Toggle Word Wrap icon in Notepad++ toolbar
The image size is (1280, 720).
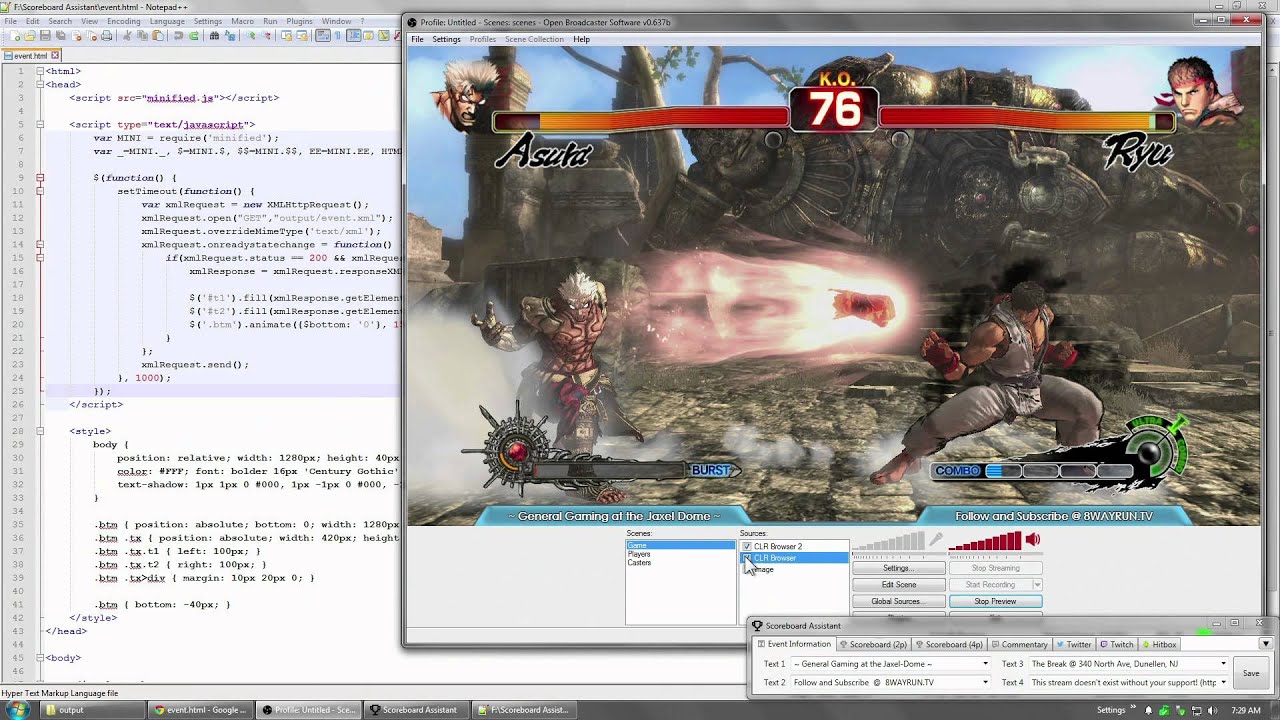(x=323, y=36)
